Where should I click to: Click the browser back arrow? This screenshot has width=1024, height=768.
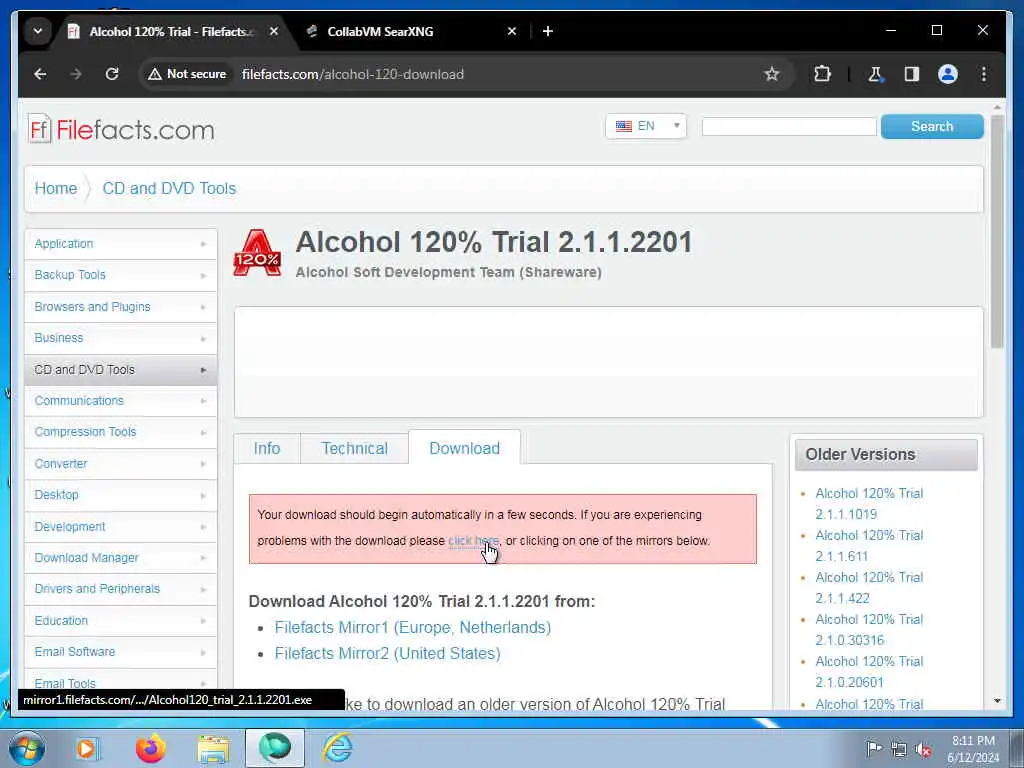click(x=40, y=74)
